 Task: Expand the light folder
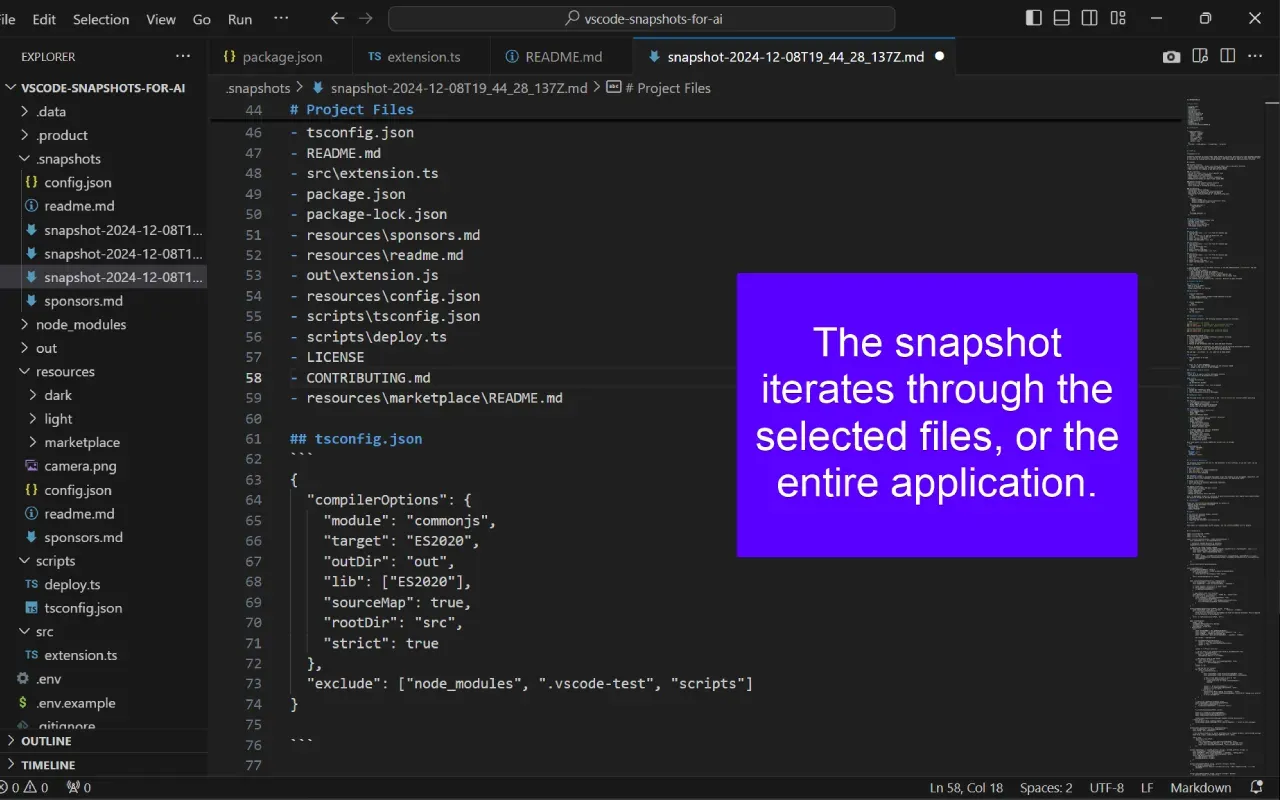pyautogui.click(x=57, y=419)
